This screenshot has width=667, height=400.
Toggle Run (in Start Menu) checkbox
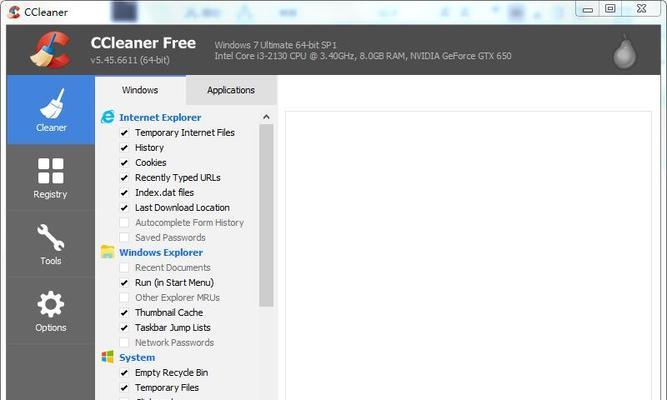pyautogui.click(x=124, y=283)
